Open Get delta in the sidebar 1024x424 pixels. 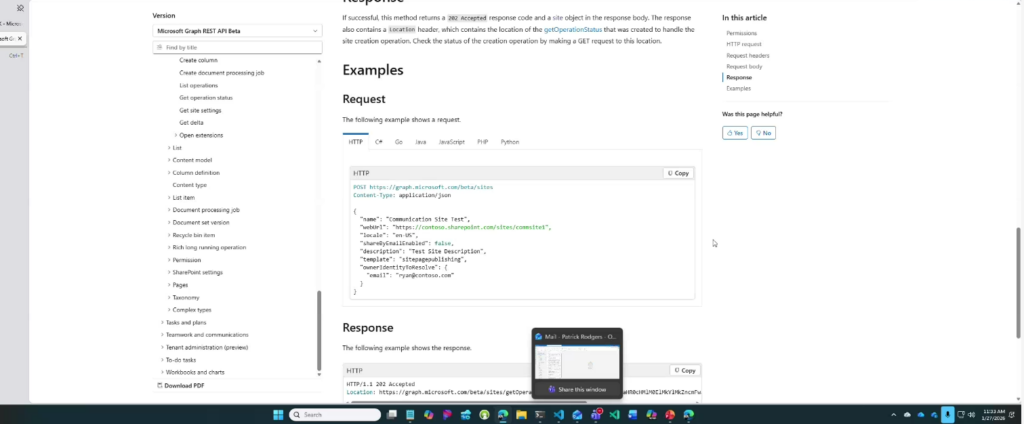(x=191, y=123)
